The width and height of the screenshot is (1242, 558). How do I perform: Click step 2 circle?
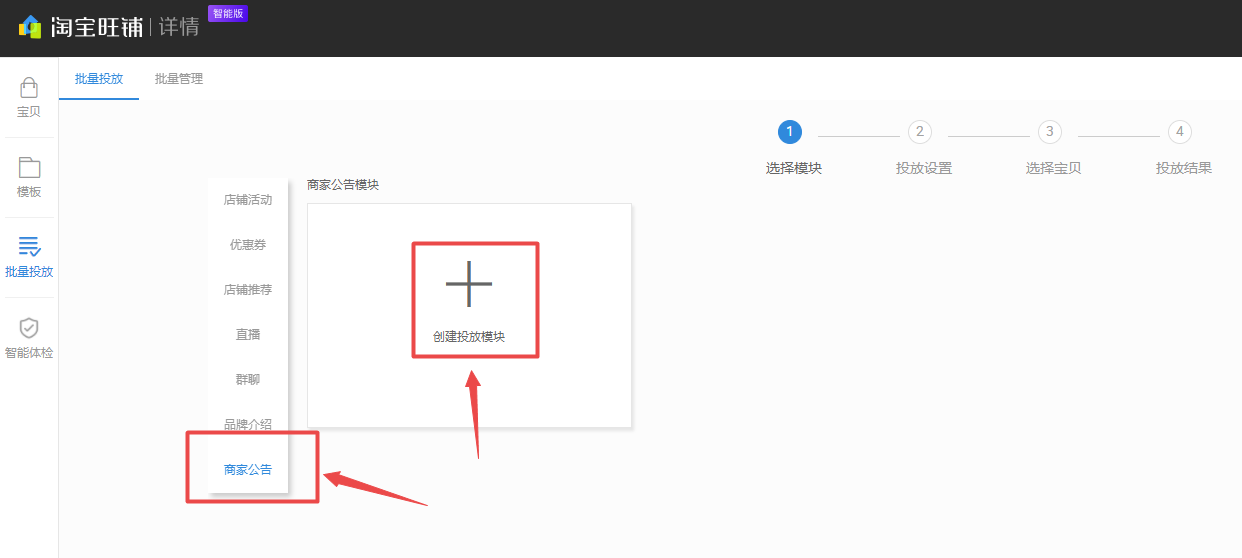coord(920,132)
